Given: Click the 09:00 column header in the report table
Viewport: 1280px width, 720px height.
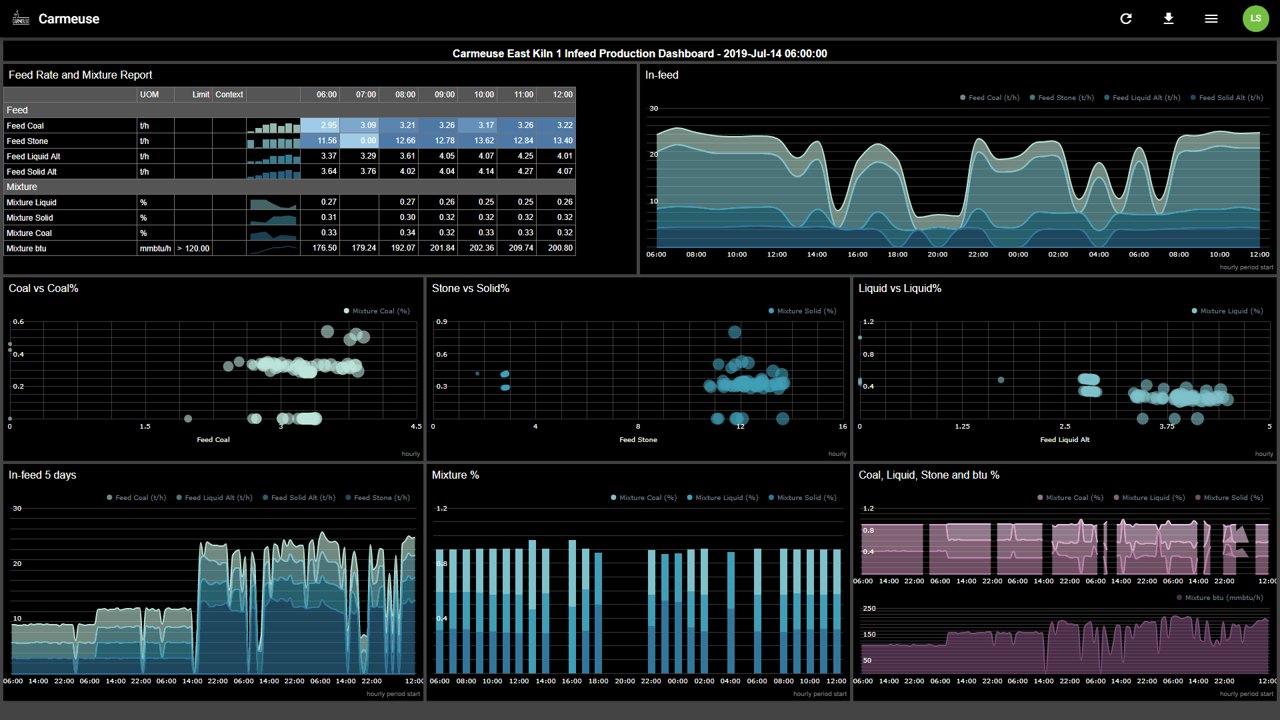Looking at the screenshot, I should click(x=438, y=95).
